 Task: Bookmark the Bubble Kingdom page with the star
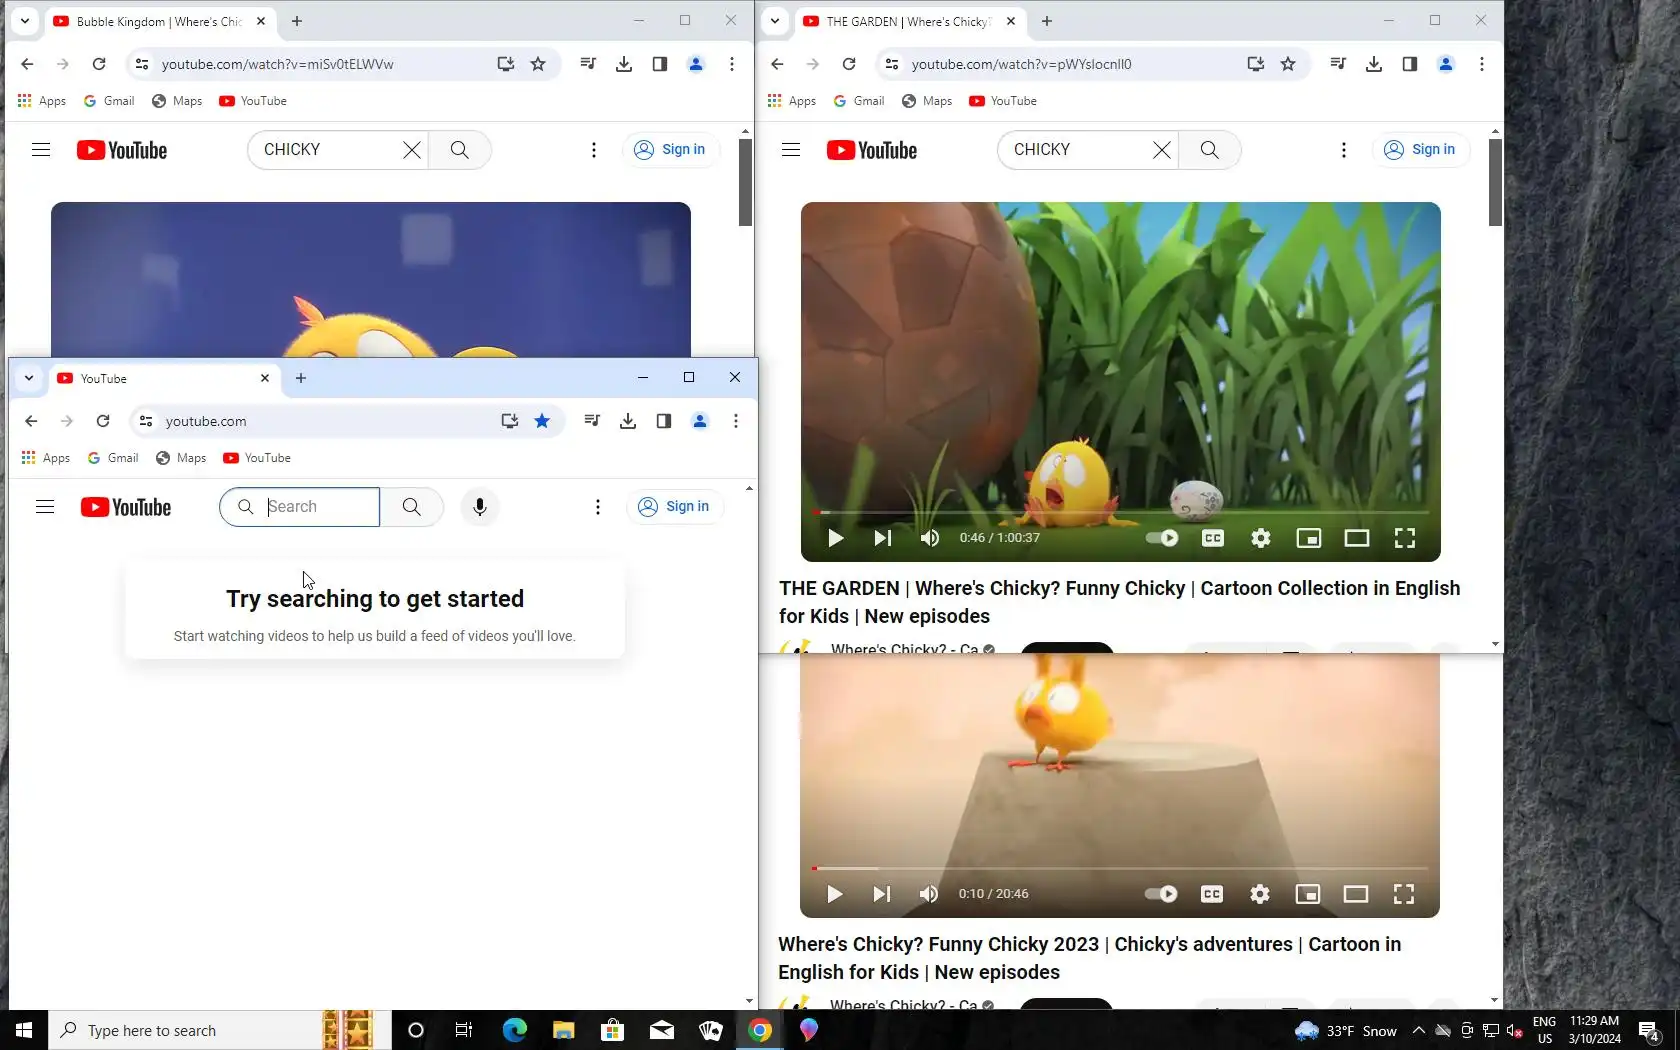click(x=538, y=64)
